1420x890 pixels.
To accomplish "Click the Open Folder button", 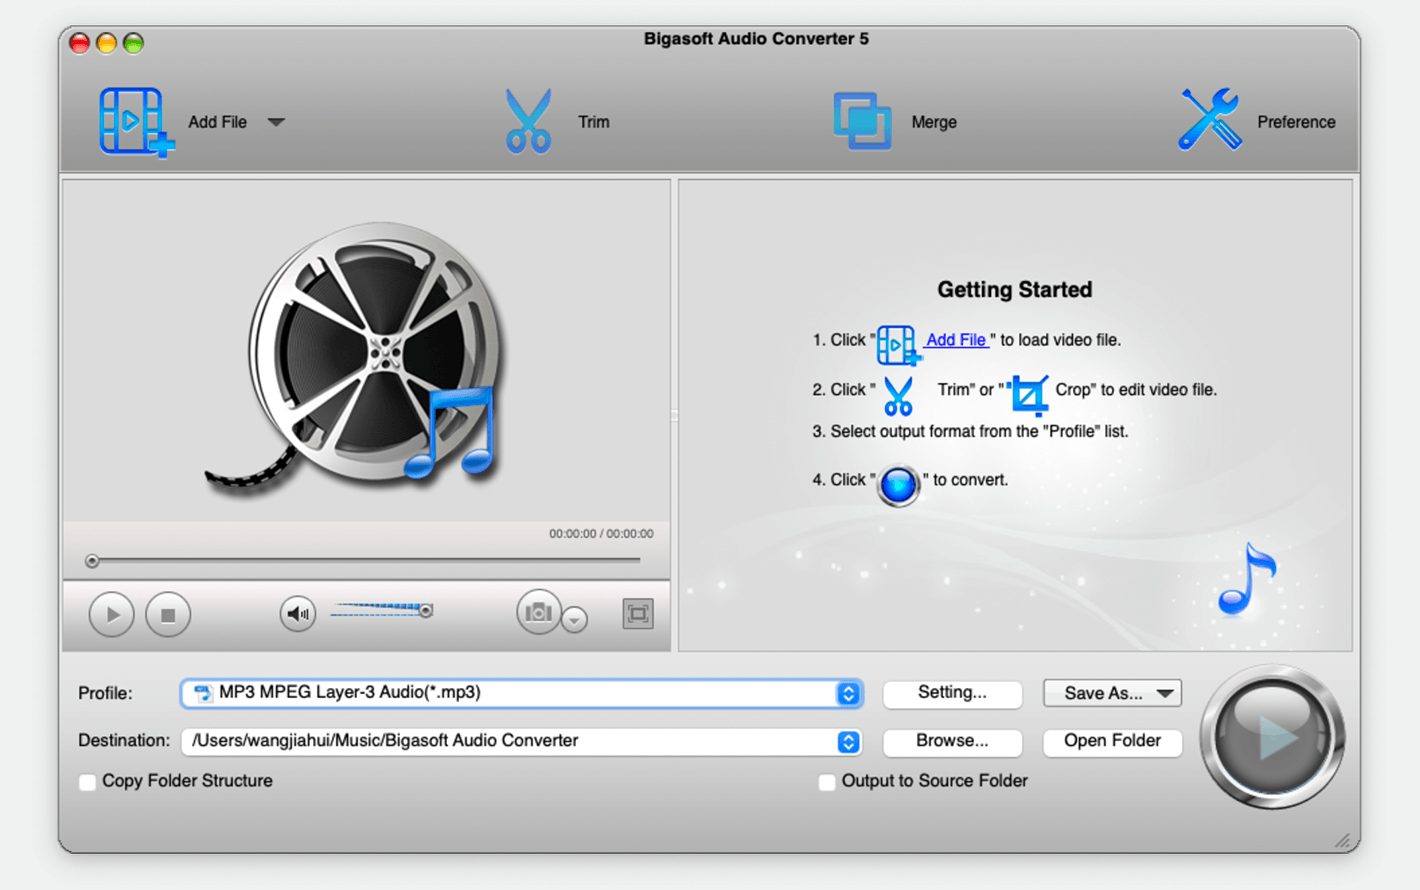I will [x=1112, y=741].
